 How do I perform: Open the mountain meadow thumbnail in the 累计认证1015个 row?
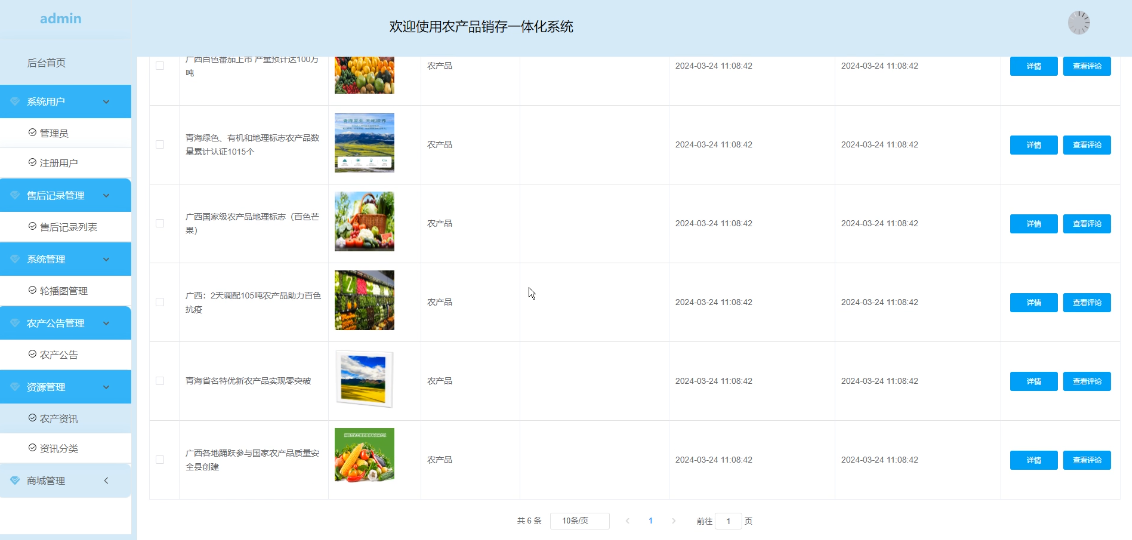[x=365, y=142]
